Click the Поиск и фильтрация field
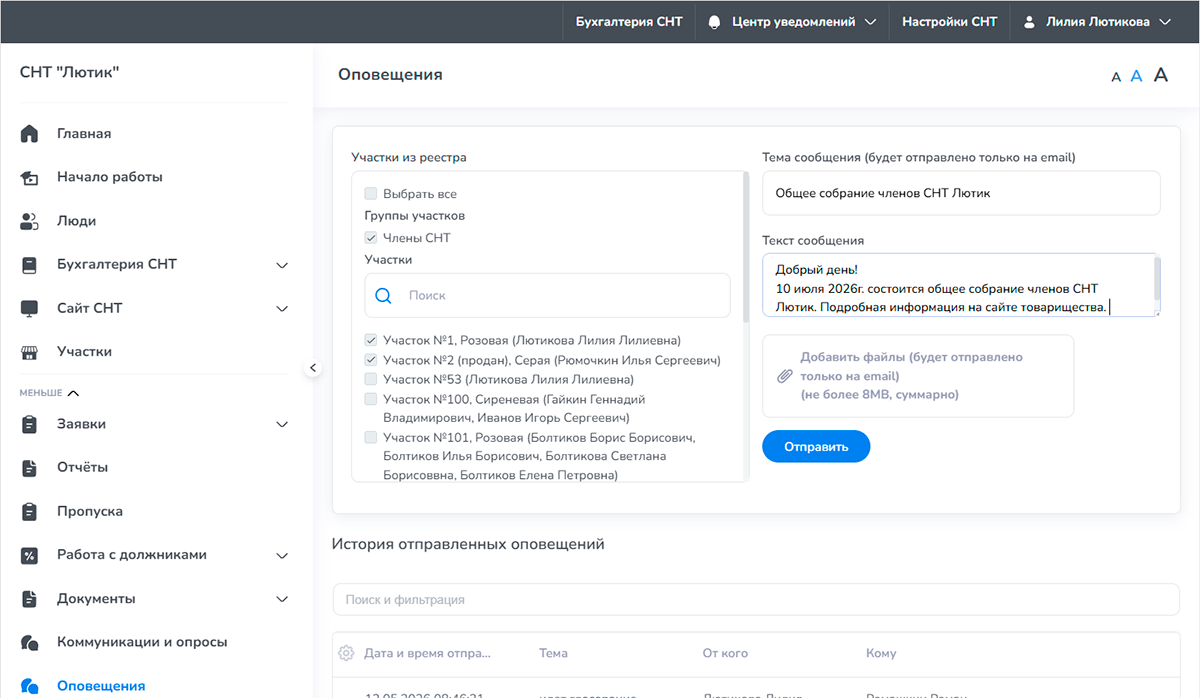1200x698 pixels. [756, 600]
